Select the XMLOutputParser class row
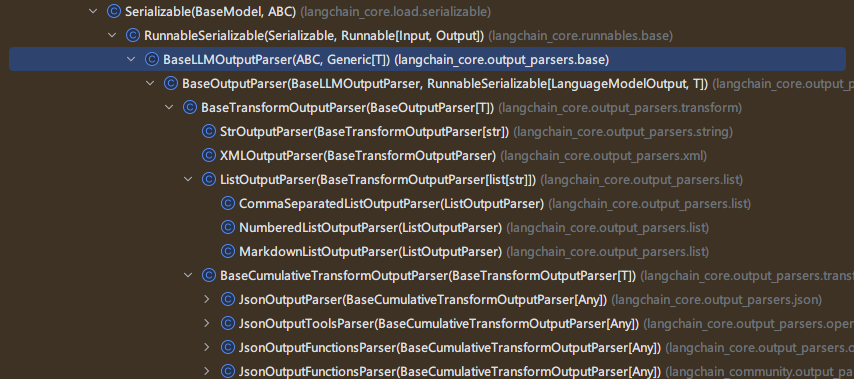Image resolution: width=854 pixels, height=379 pixels. 427,155
